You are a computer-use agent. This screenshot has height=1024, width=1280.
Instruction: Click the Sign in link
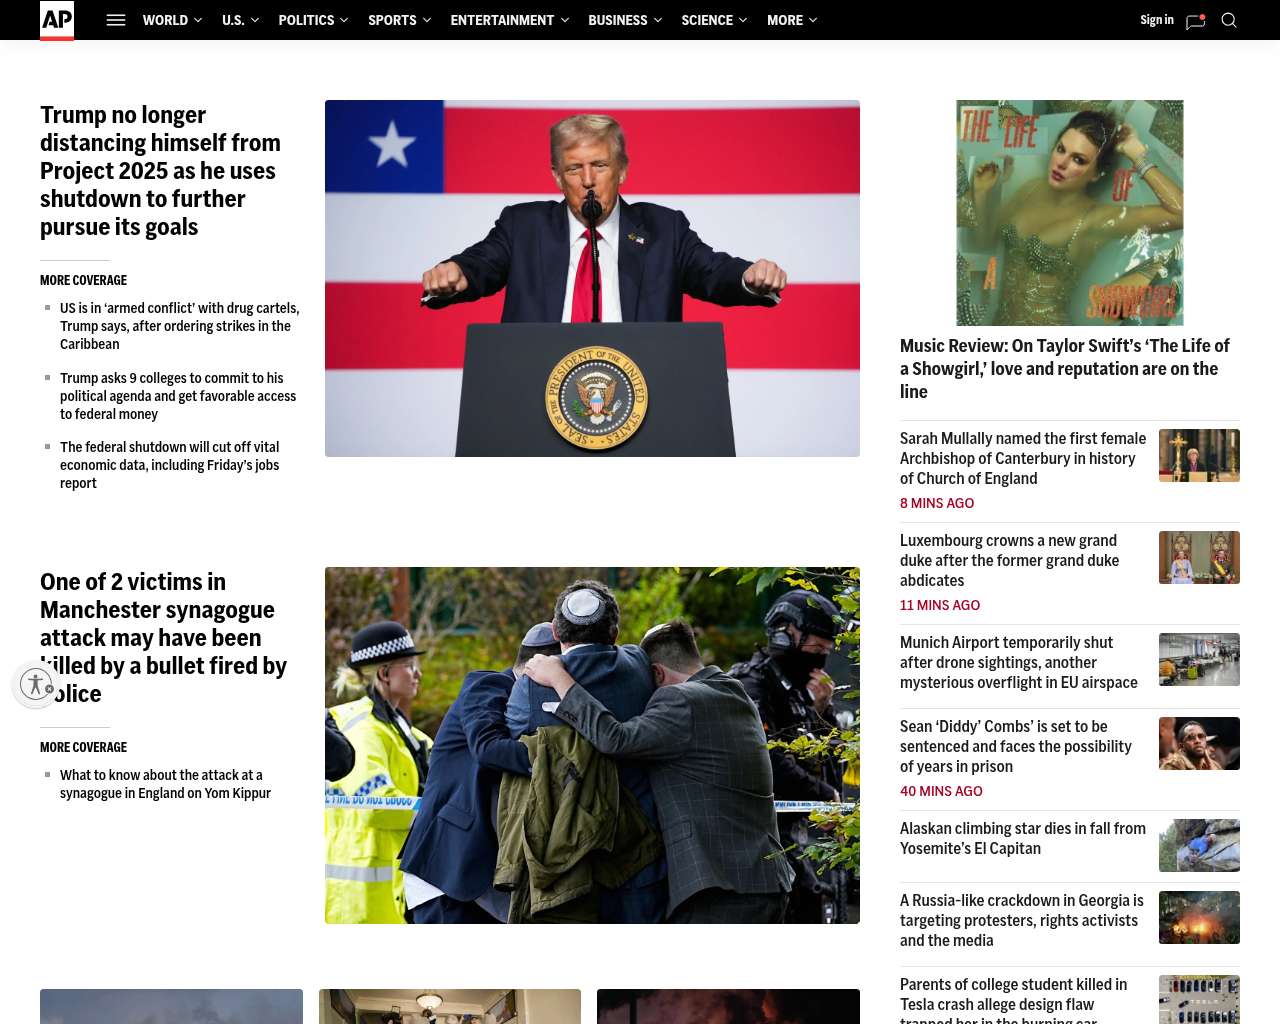1157,20
